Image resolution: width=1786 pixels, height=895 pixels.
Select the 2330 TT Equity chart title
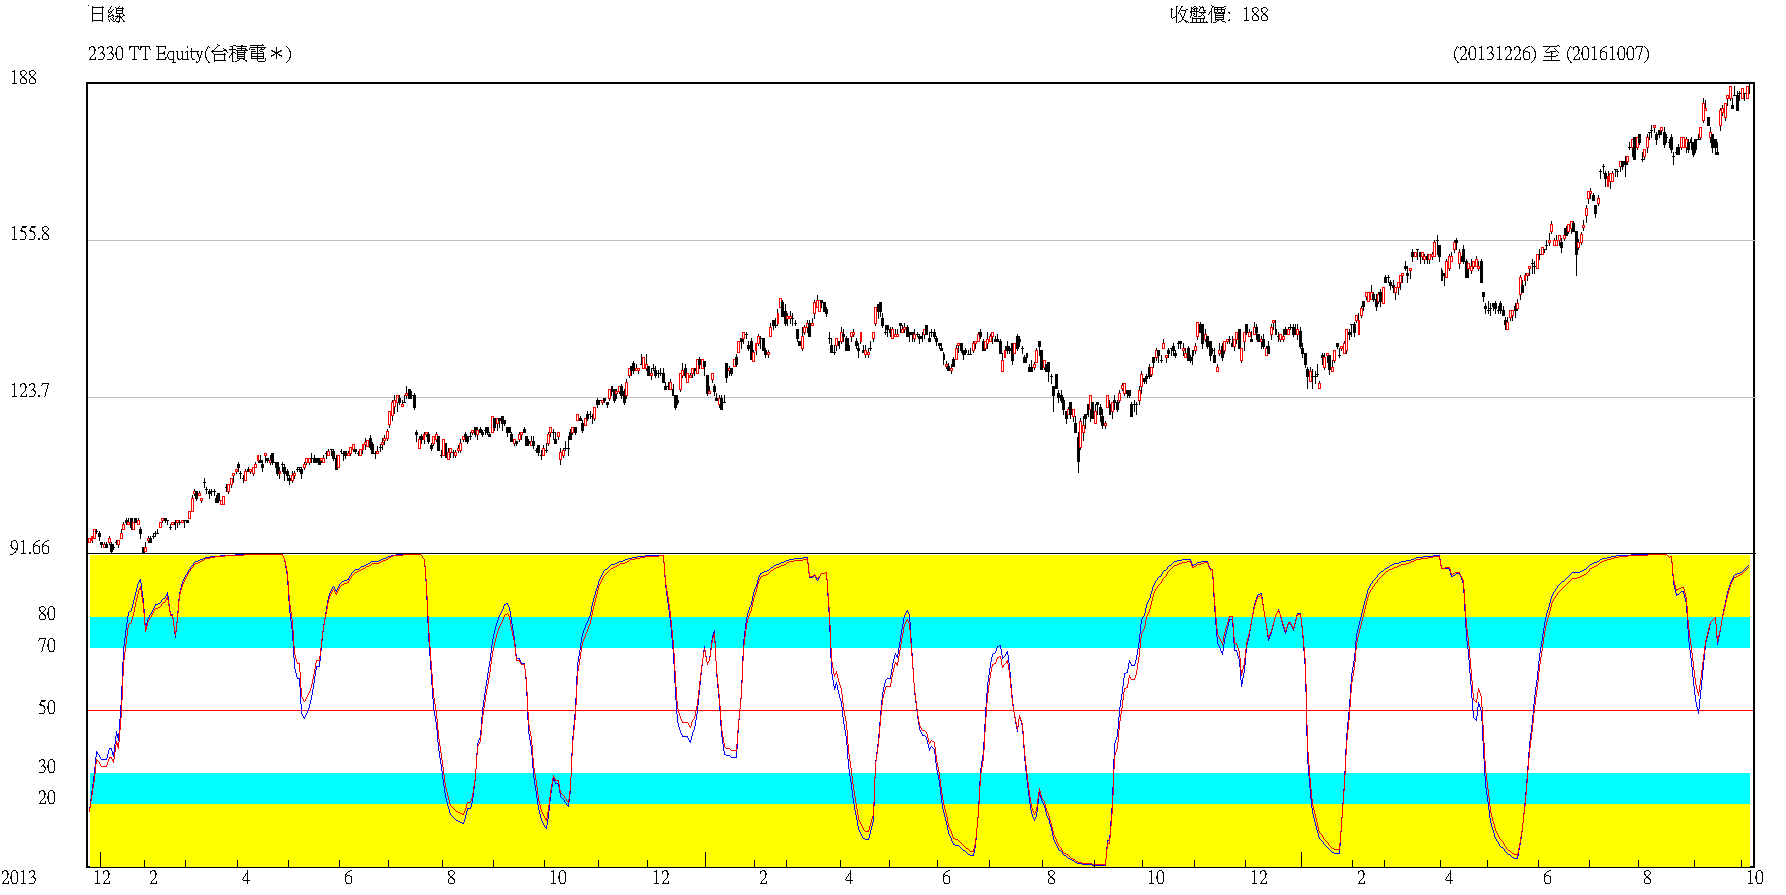(189, 53)
